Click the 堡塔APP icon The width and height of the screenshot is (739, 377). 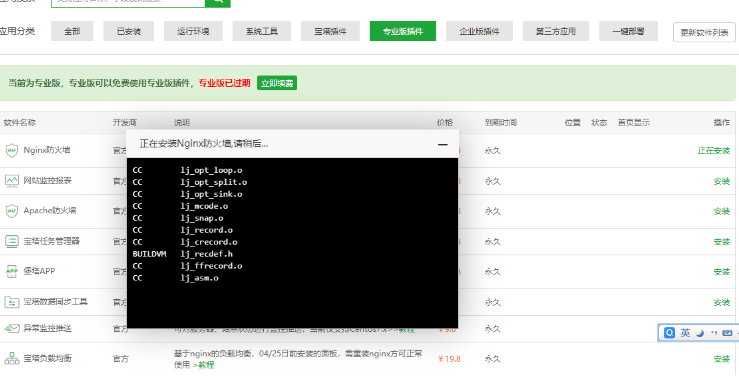(x=12, y=271)
